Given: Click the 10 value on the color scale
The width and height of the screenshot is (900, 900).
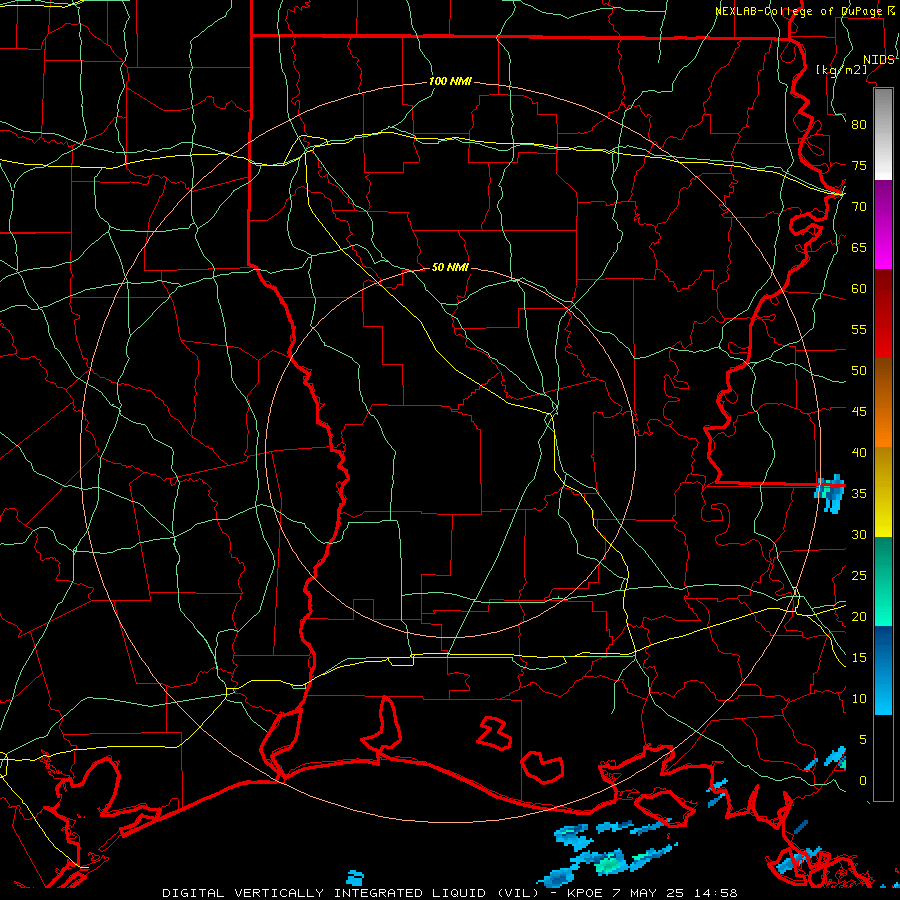Looking at the screenshot, I should pos(859,699).
